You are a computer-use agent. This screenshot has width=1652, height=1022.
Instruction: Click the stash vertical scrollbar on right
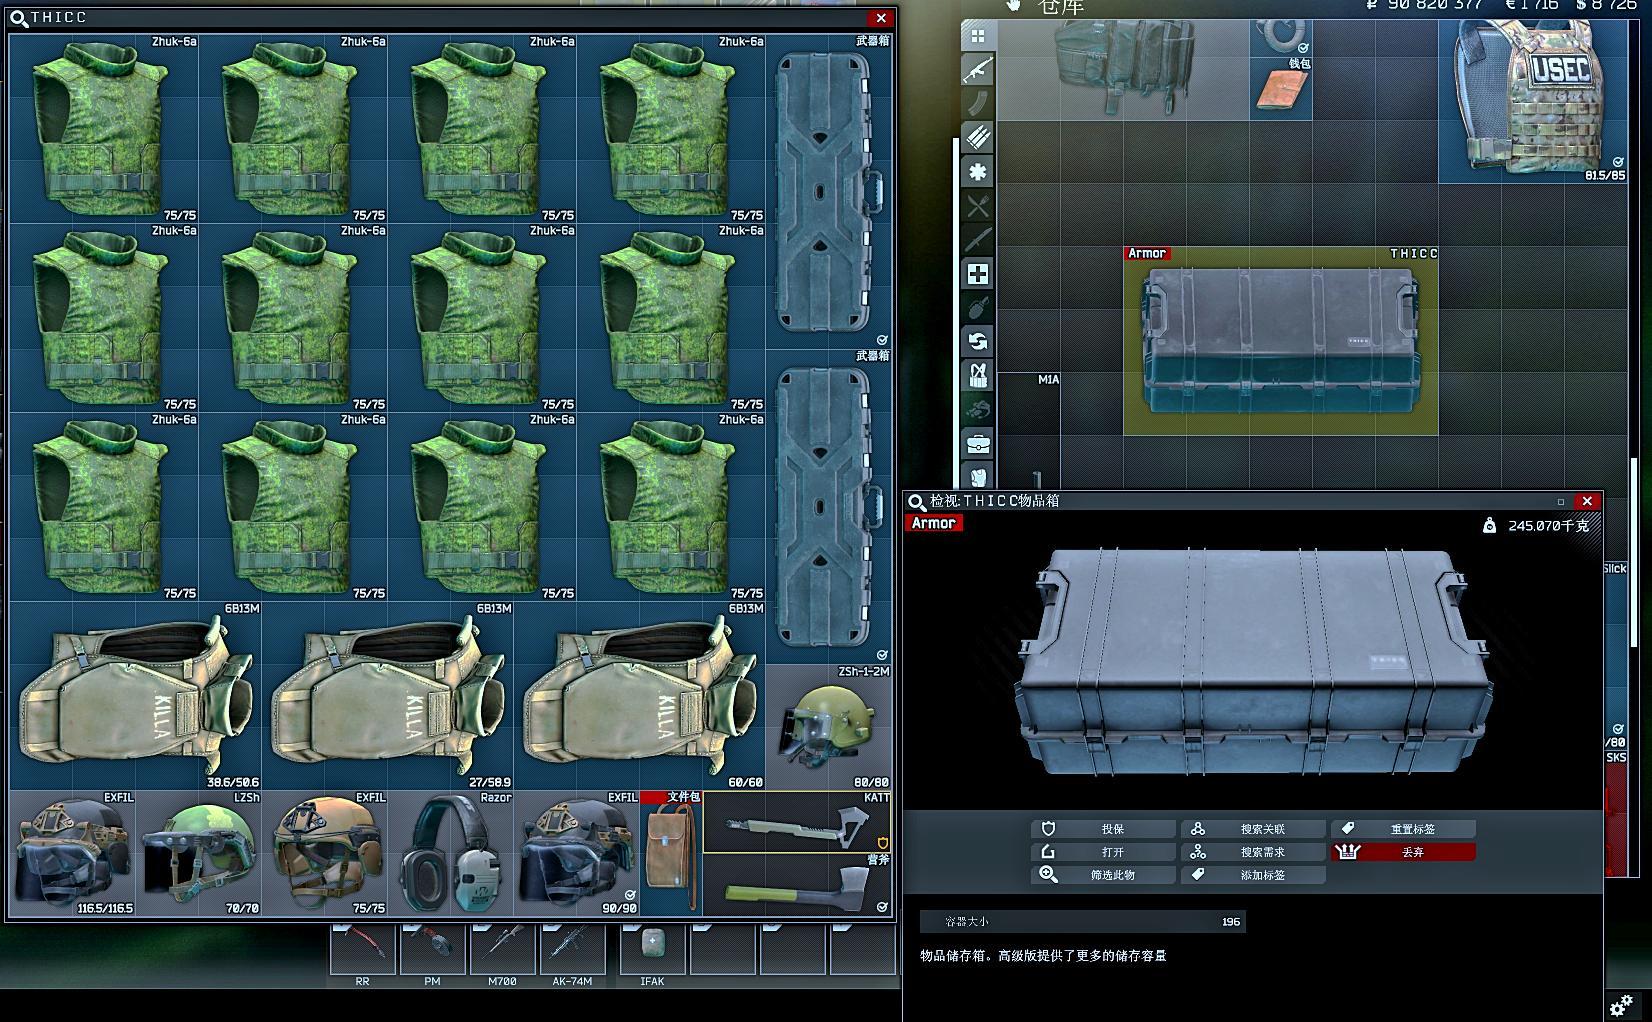point(1635,552)
